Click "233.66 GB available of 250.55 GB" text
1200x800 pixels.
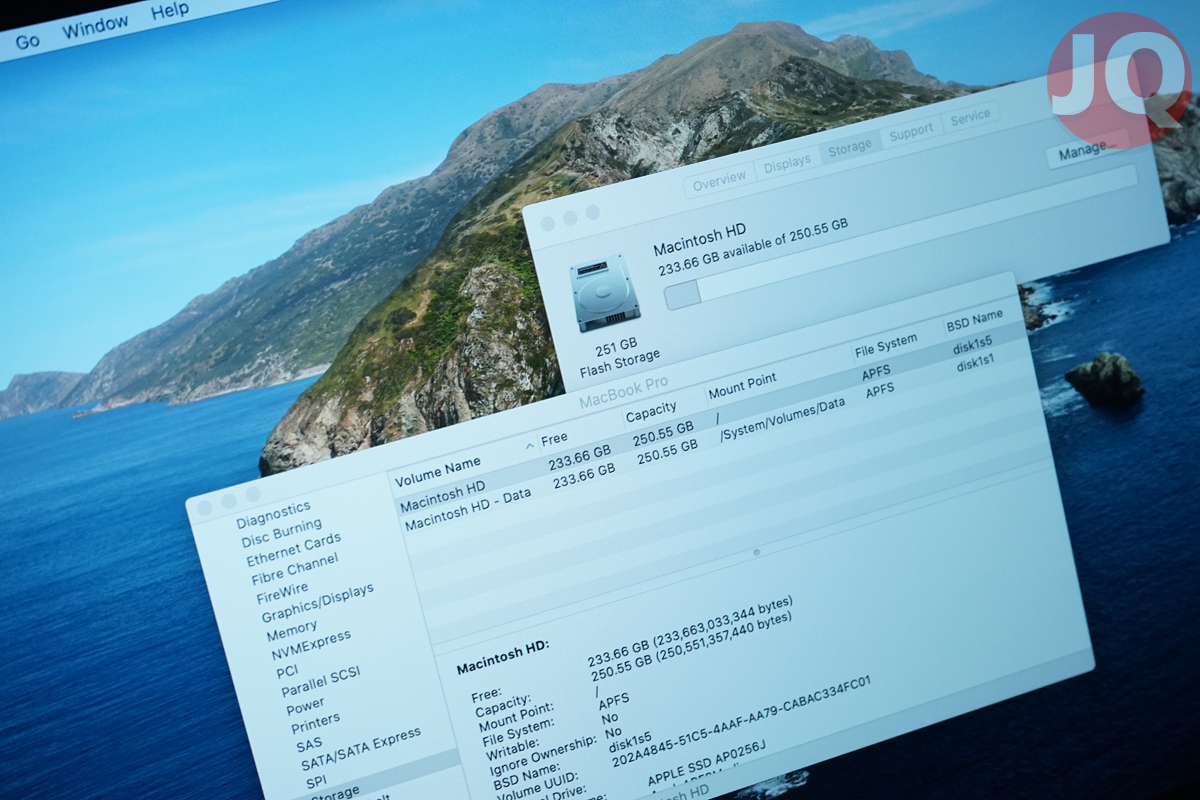pos(752,247)
